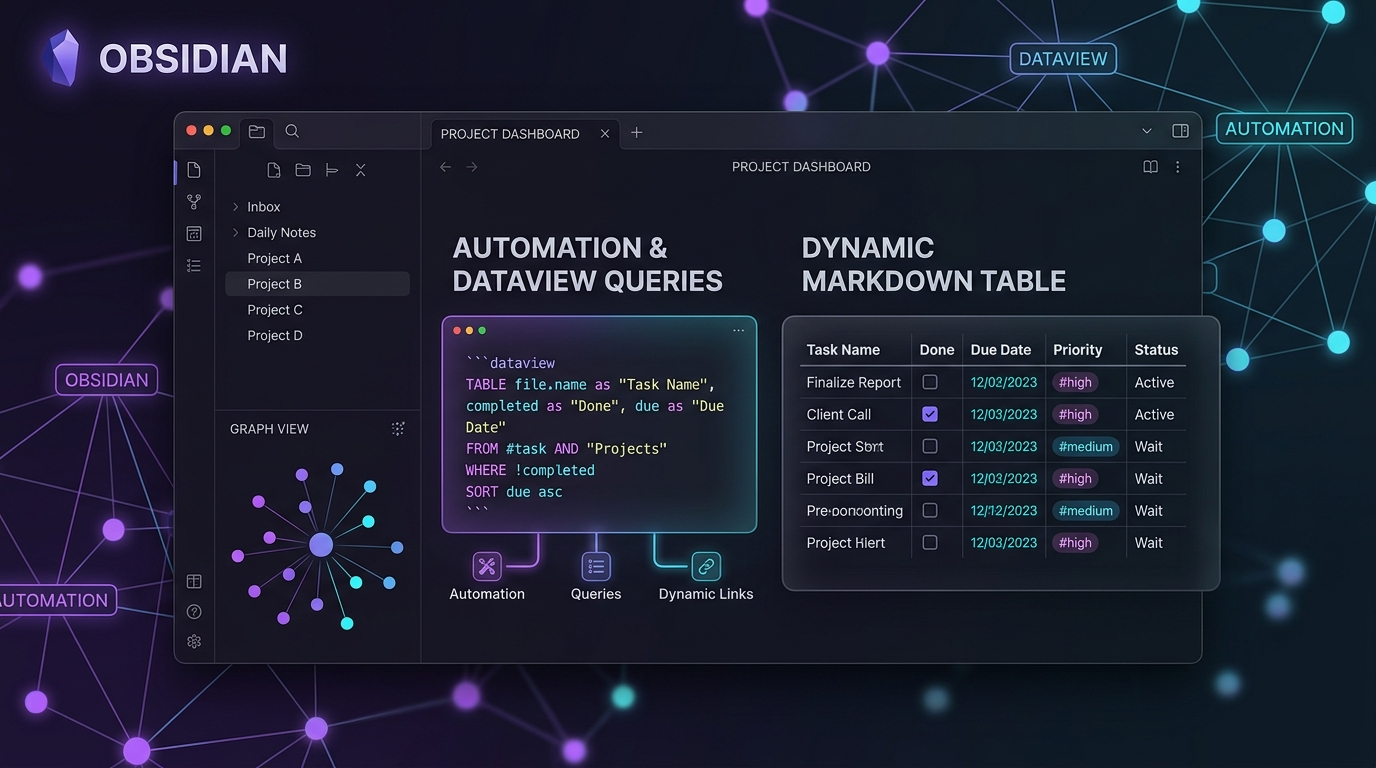Screen dimensions: 1376x768
Task: Uncheck the Project Bill done checkbox
Action: pos(930,478)
